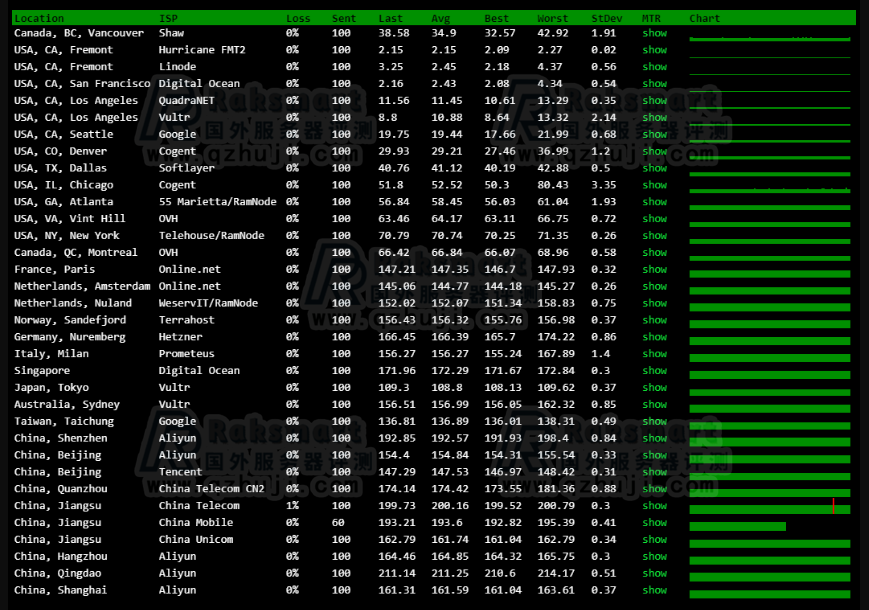Screen dimensions: 869x610
Task: Select the 'China Telecom CN2' ISP cell
Action: pyautogui.click(x=211, y=489)
